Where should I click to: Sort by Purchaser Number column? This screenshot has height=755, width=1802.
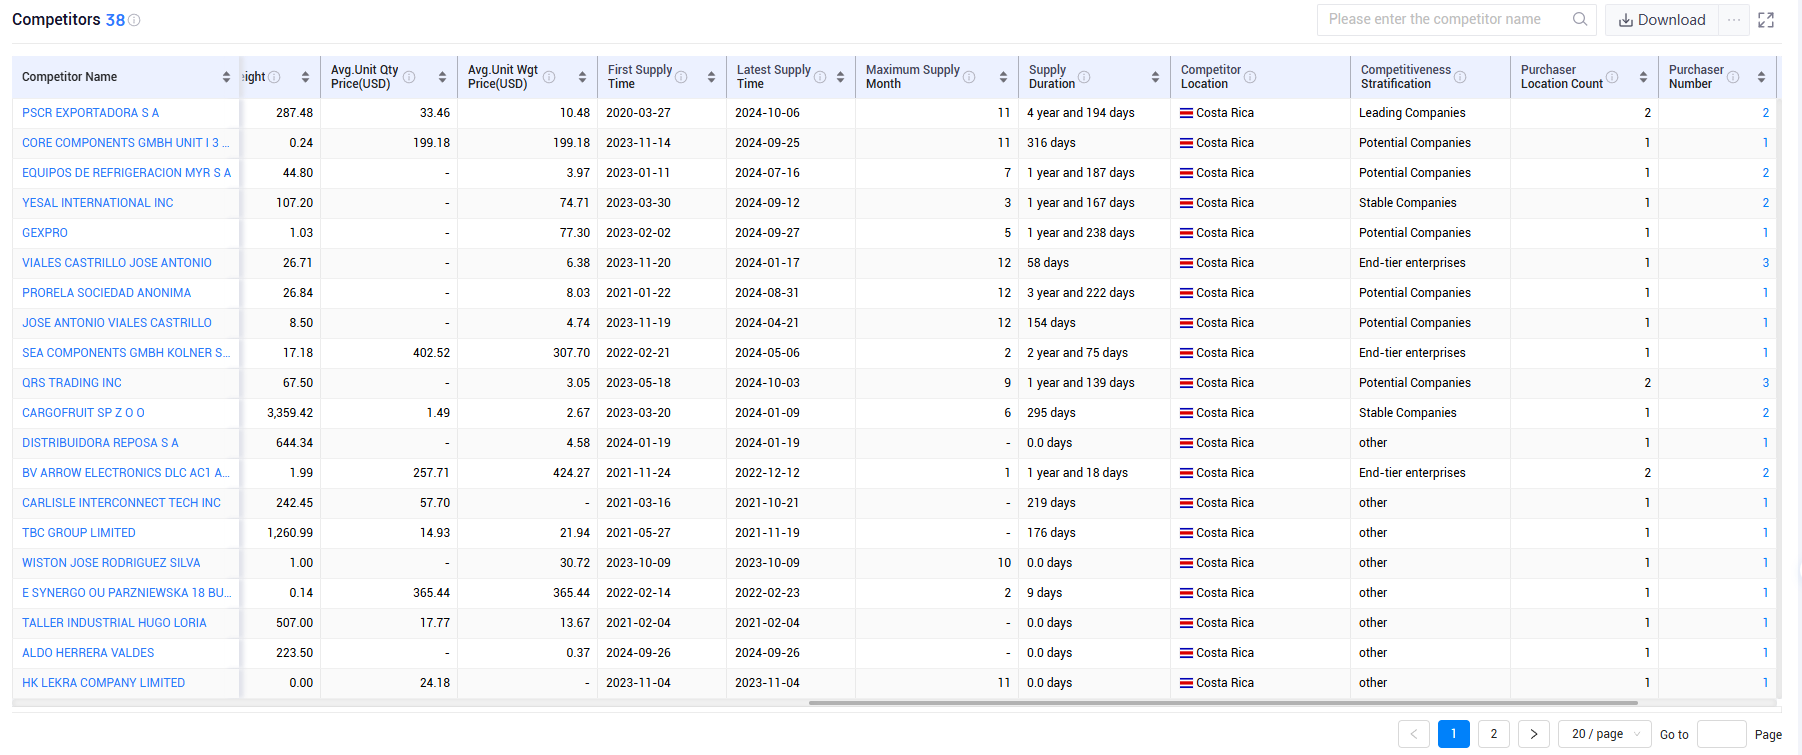tap(1761, 77)
